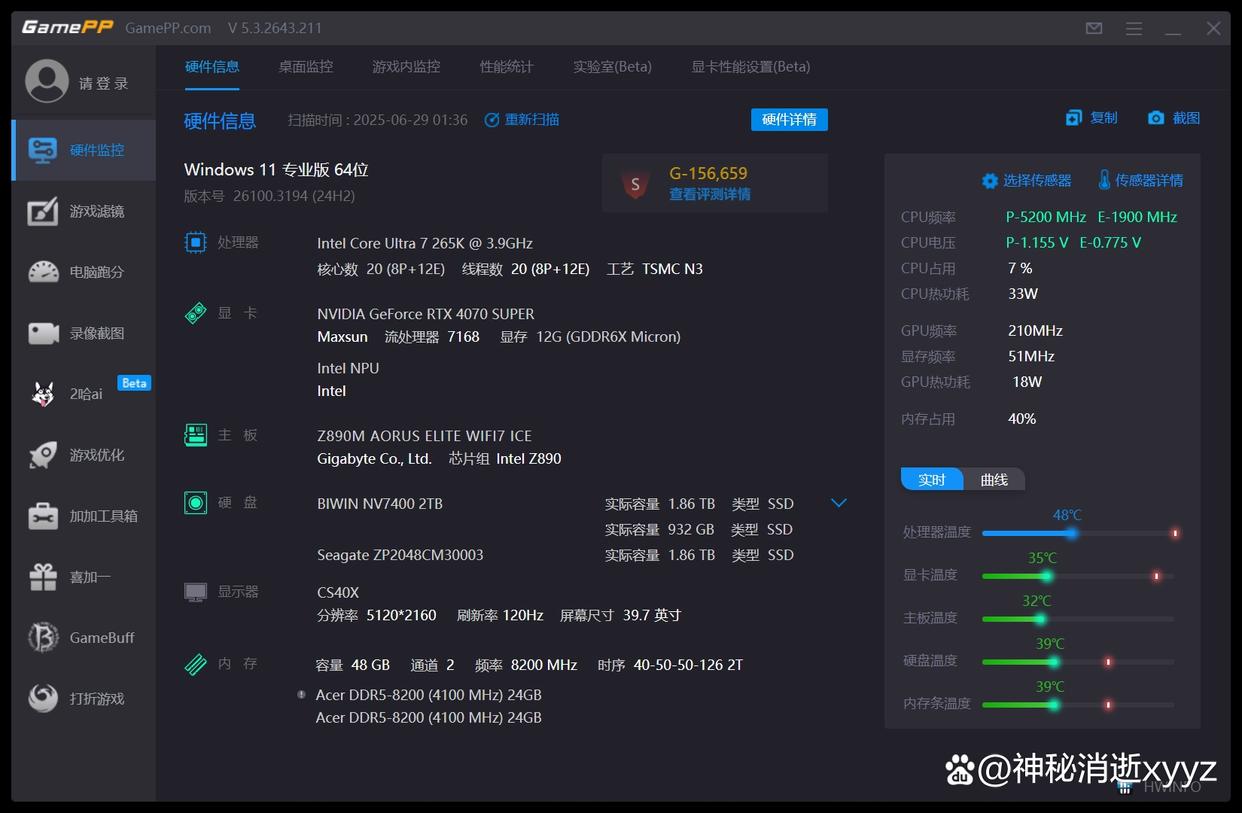The height and width of the screenshot is (813, 1242).
Task: Click the second Acer DDR5-8200 memory row
Action: point(428,718)
